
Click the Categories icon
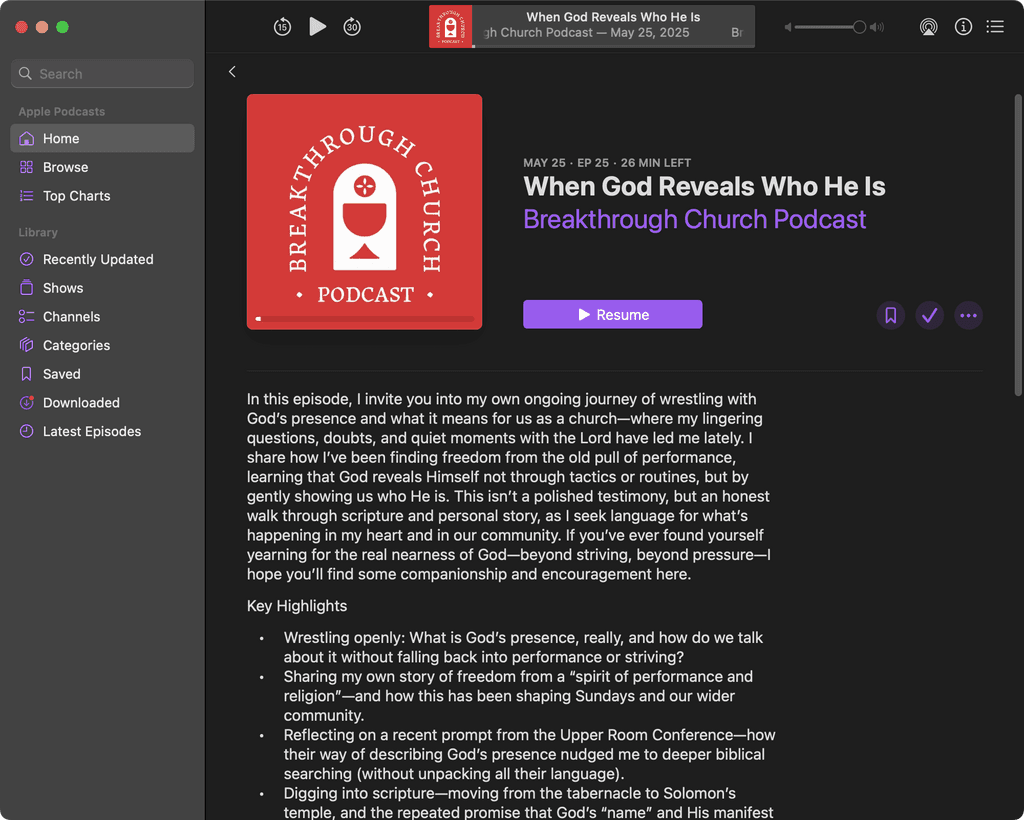click(x=26, y=345)
